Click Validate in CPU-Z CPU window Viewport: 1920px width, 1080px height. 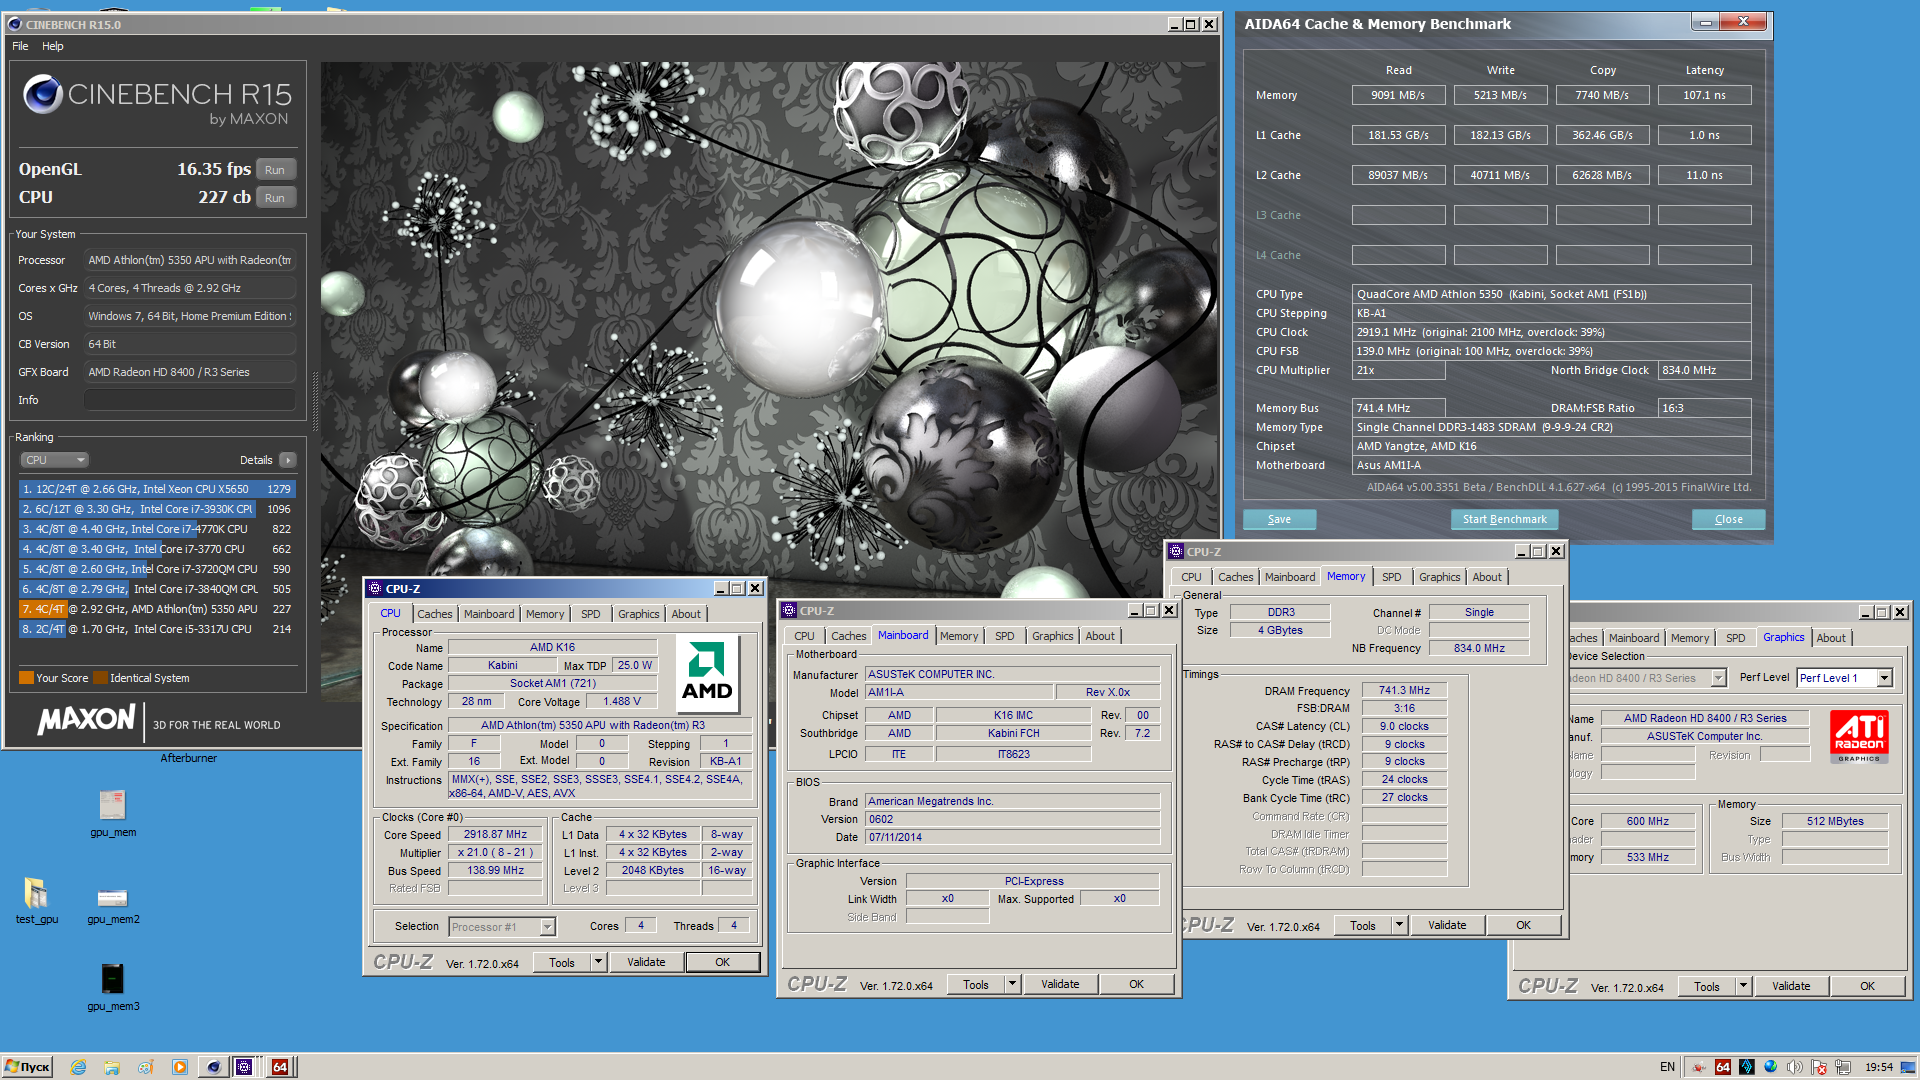[x=646, y=962]
